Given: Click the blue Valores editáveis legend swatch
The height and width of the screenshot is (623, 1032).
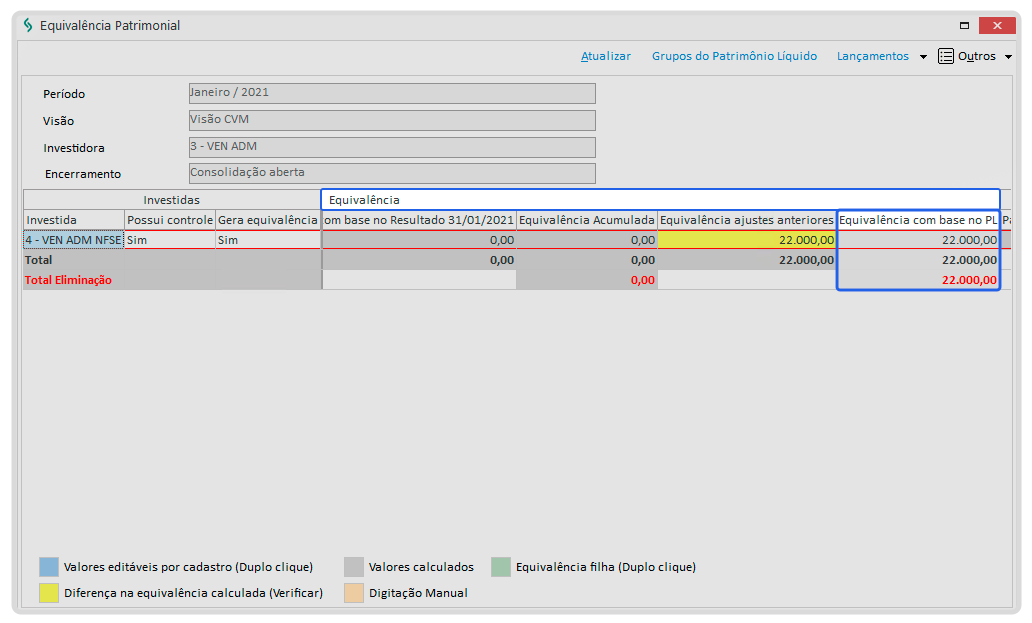Looking at the screenshot, I should pos(49,567).
